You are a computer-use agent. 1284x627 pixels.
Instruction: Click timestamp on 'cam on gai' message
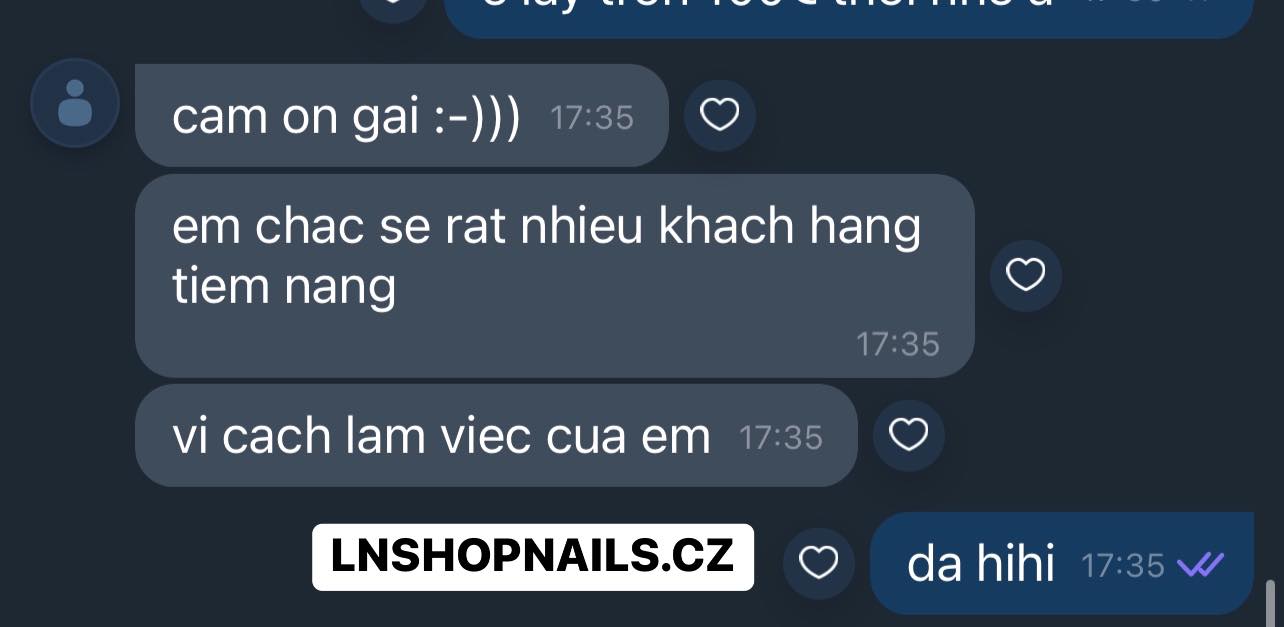pyautogui.click(x=592, y=118)
